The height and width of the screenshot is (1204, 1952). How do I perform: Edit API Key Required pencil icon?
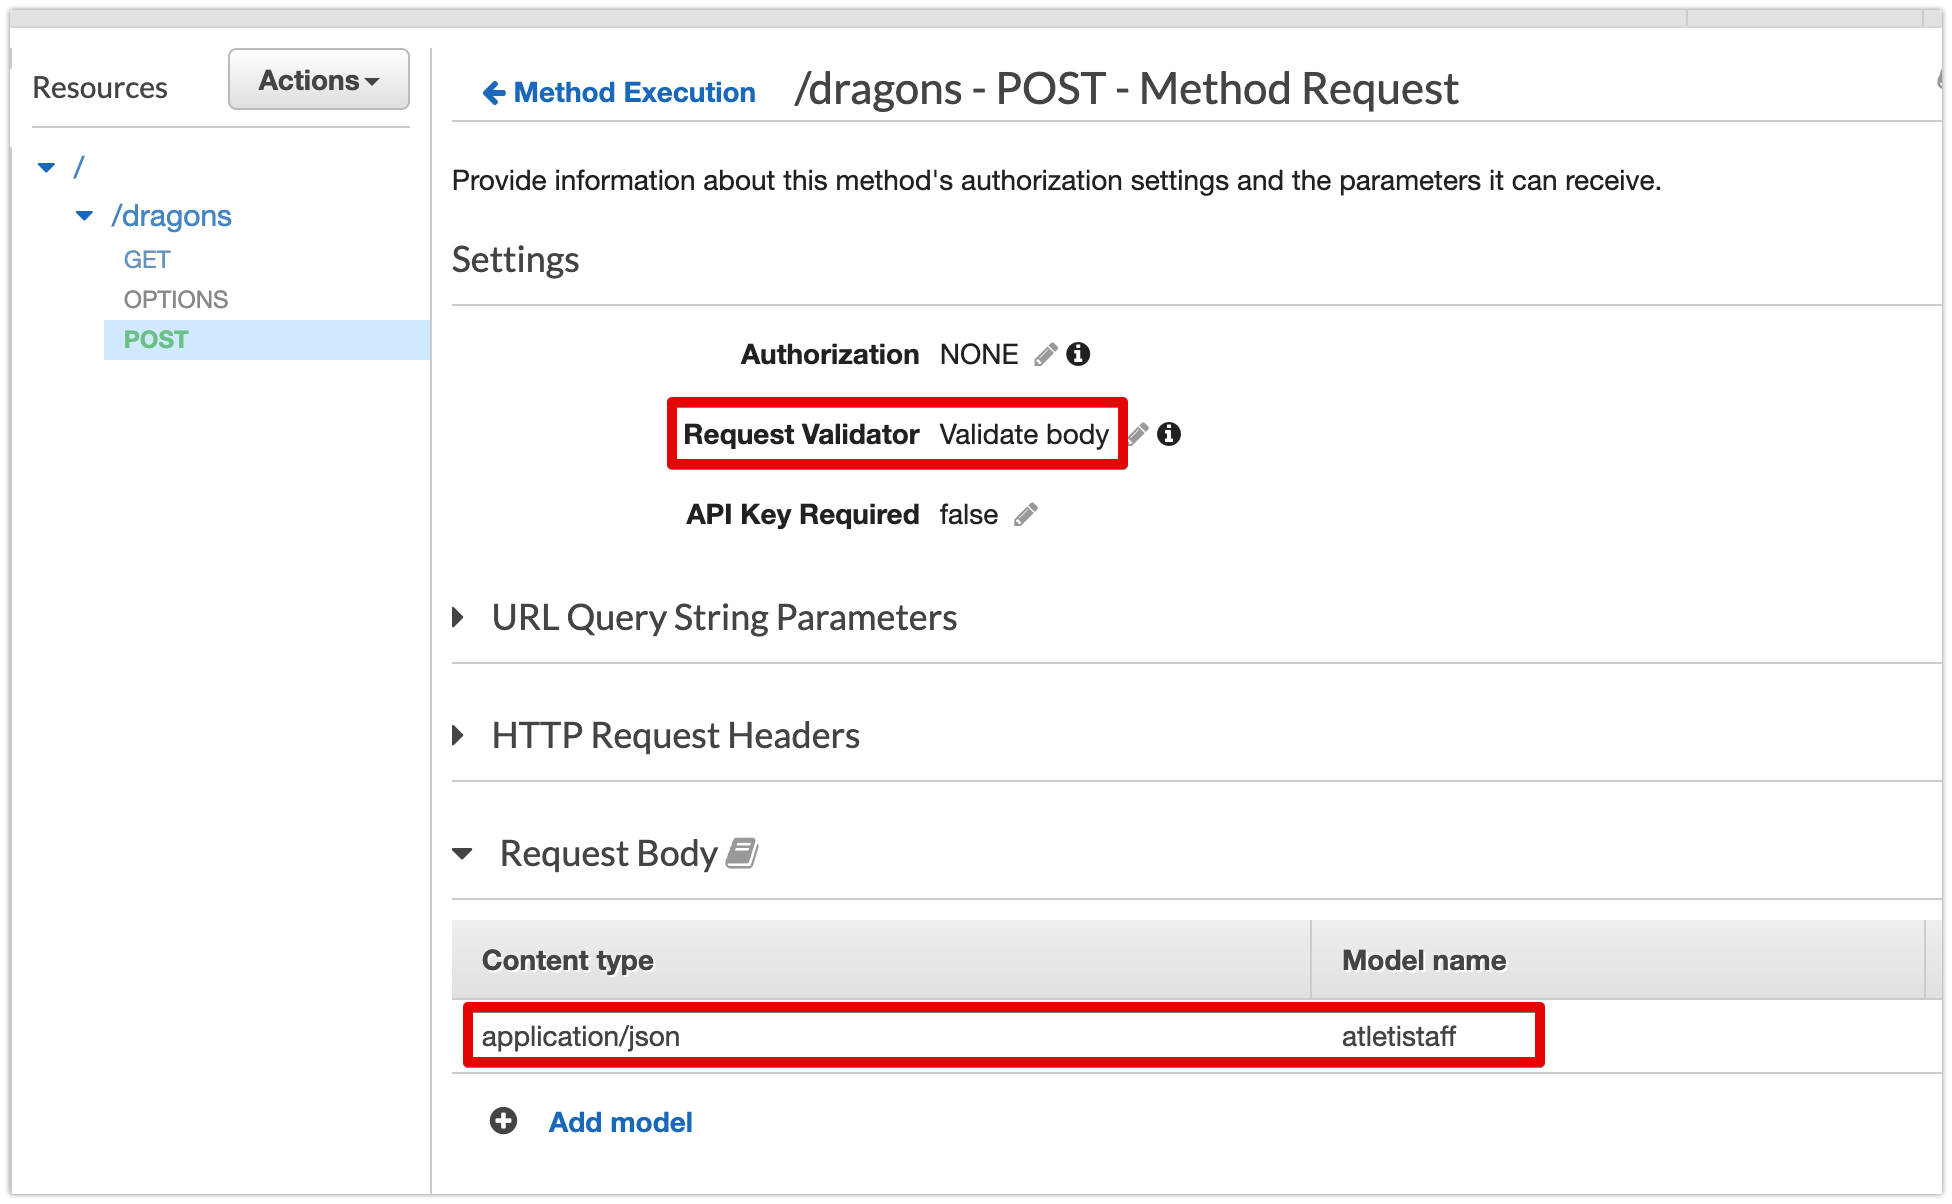[x=1025, y=515]
